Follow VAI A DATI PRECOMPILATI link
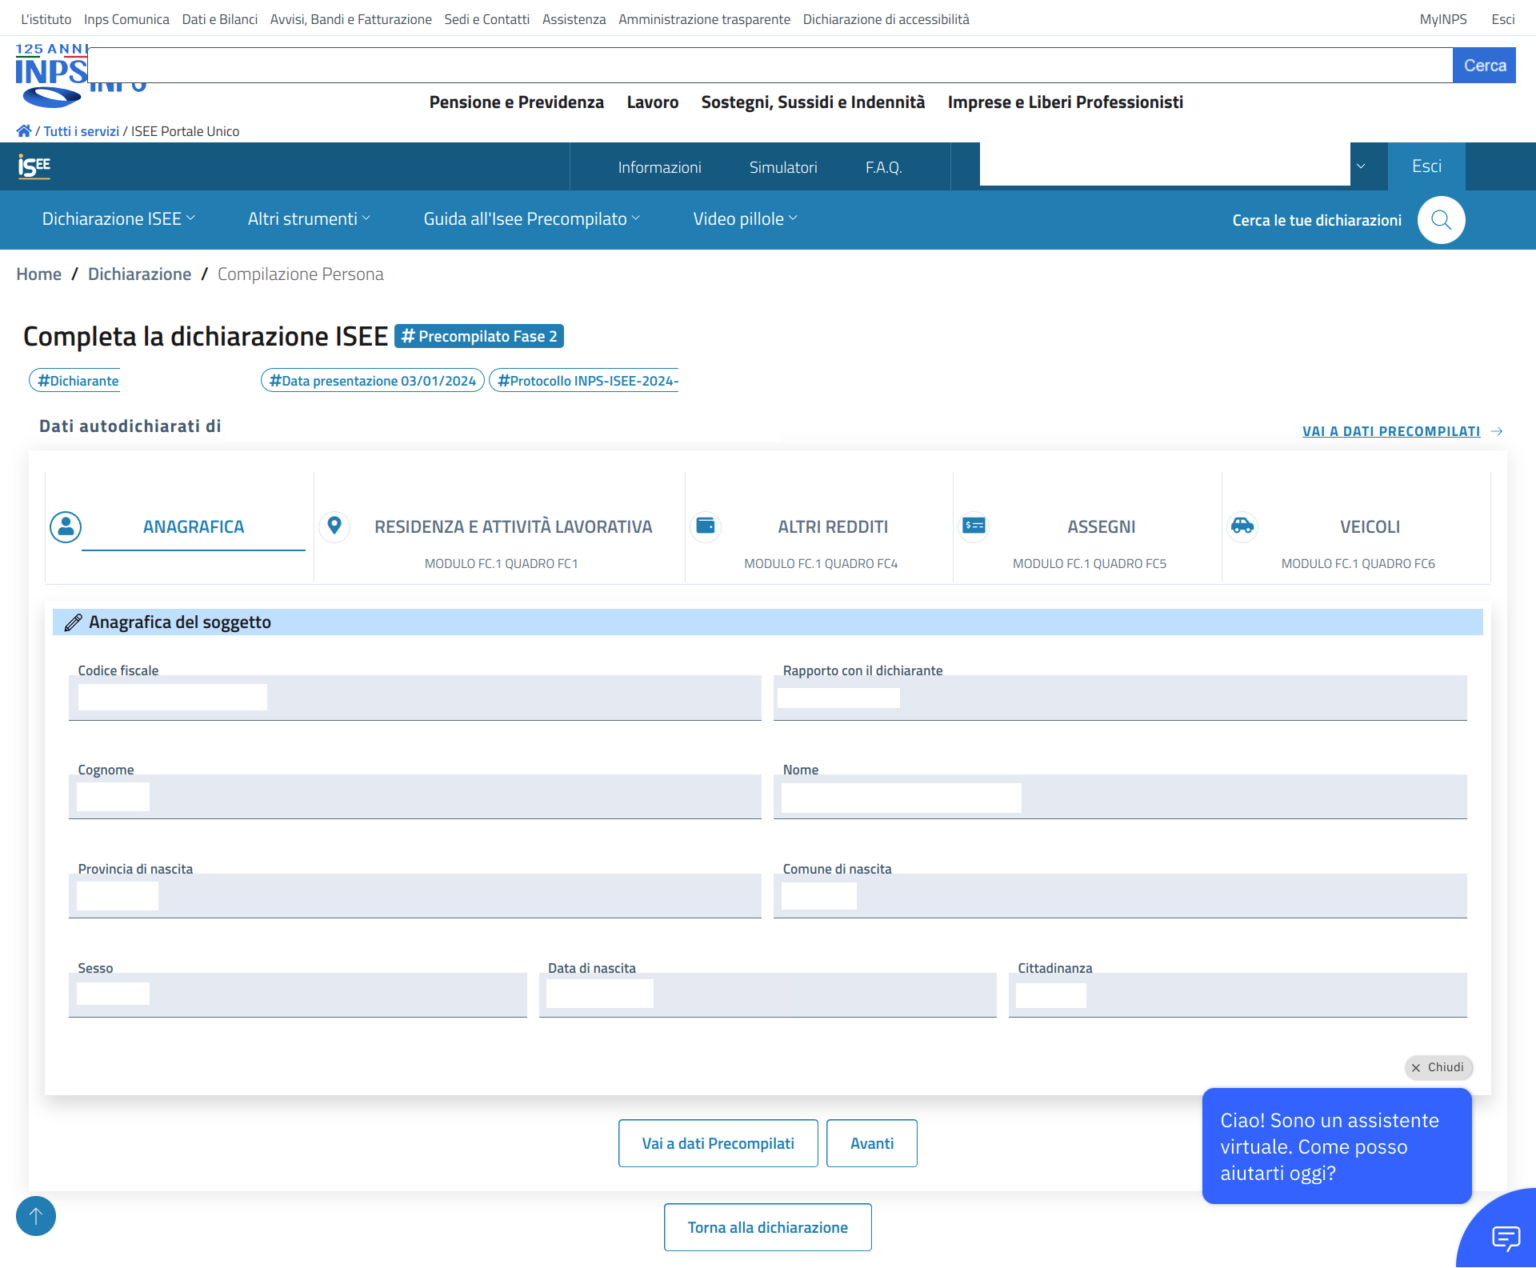 pos(1391,431)
